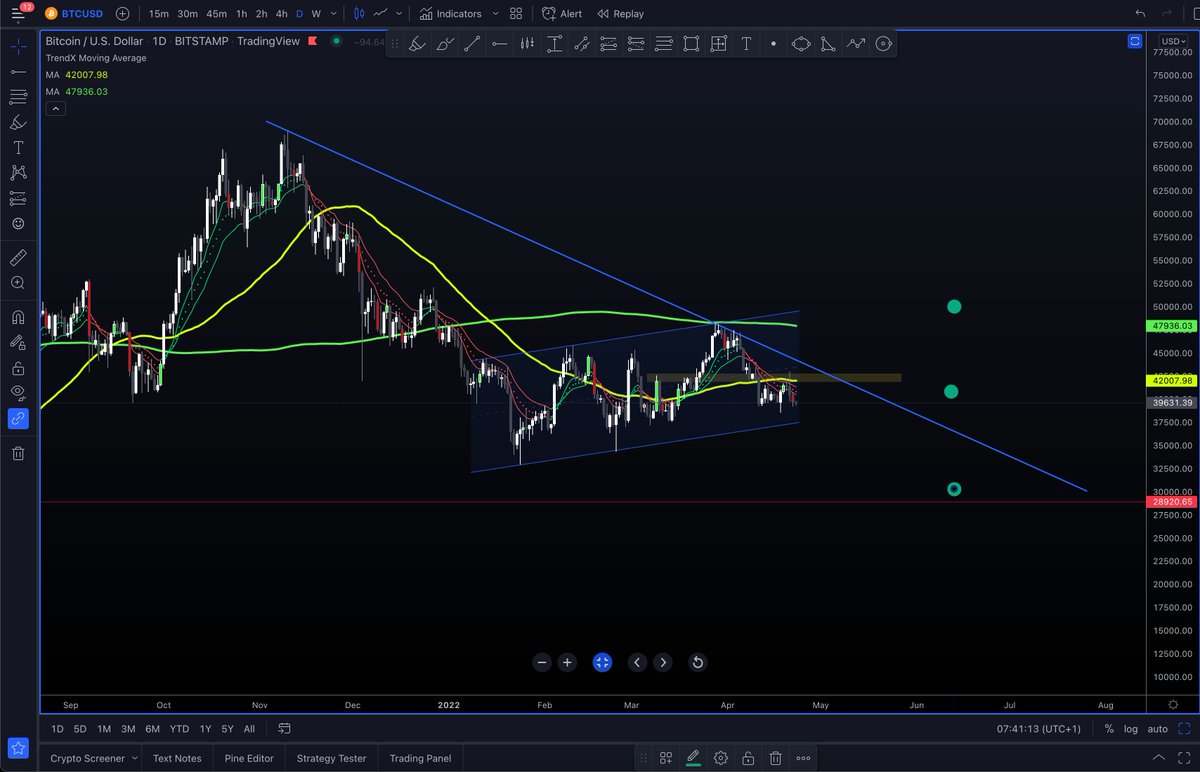1200x772 pixels.
Task: Select the Text tool in left sidebar
Action: tap(18, 147)
